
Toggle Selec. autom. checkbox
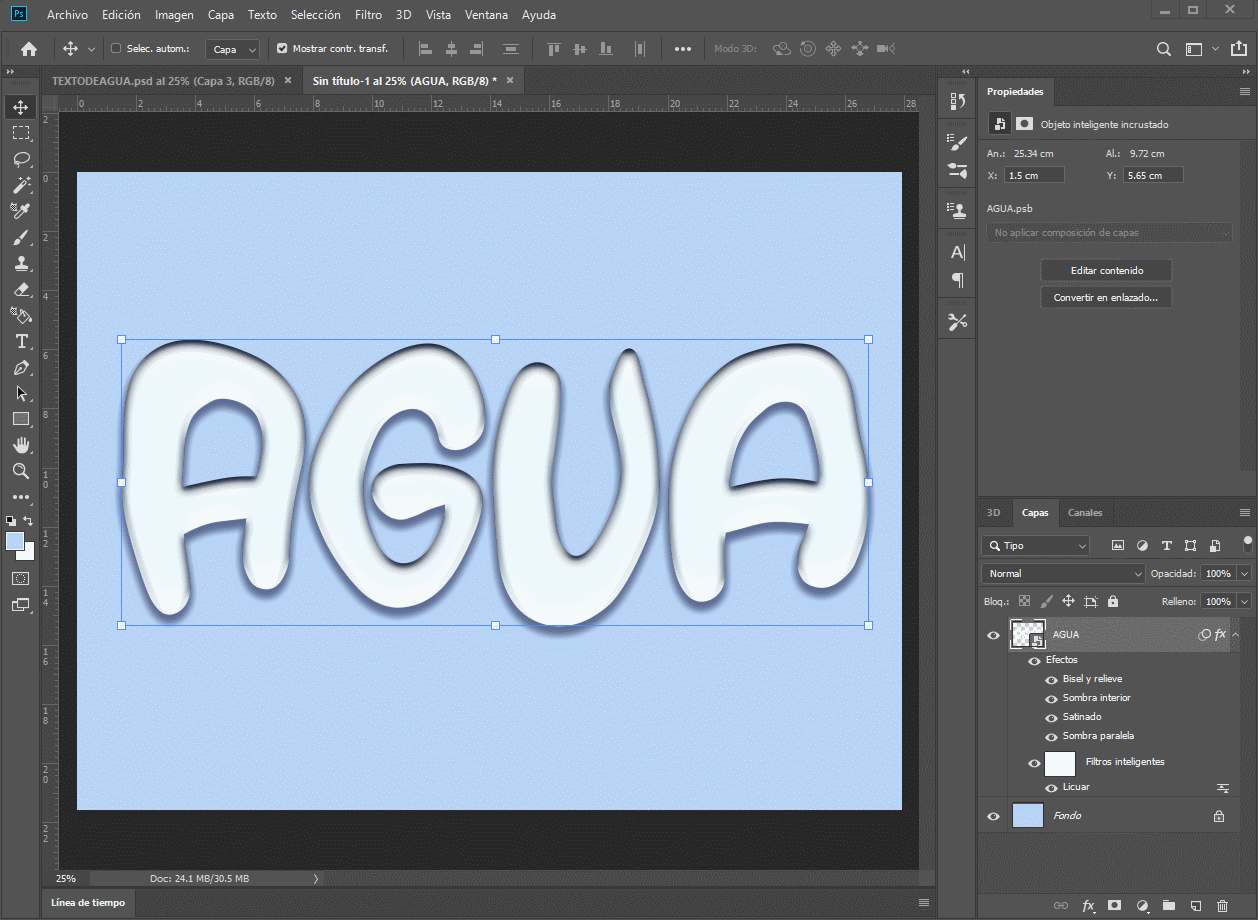116,48
